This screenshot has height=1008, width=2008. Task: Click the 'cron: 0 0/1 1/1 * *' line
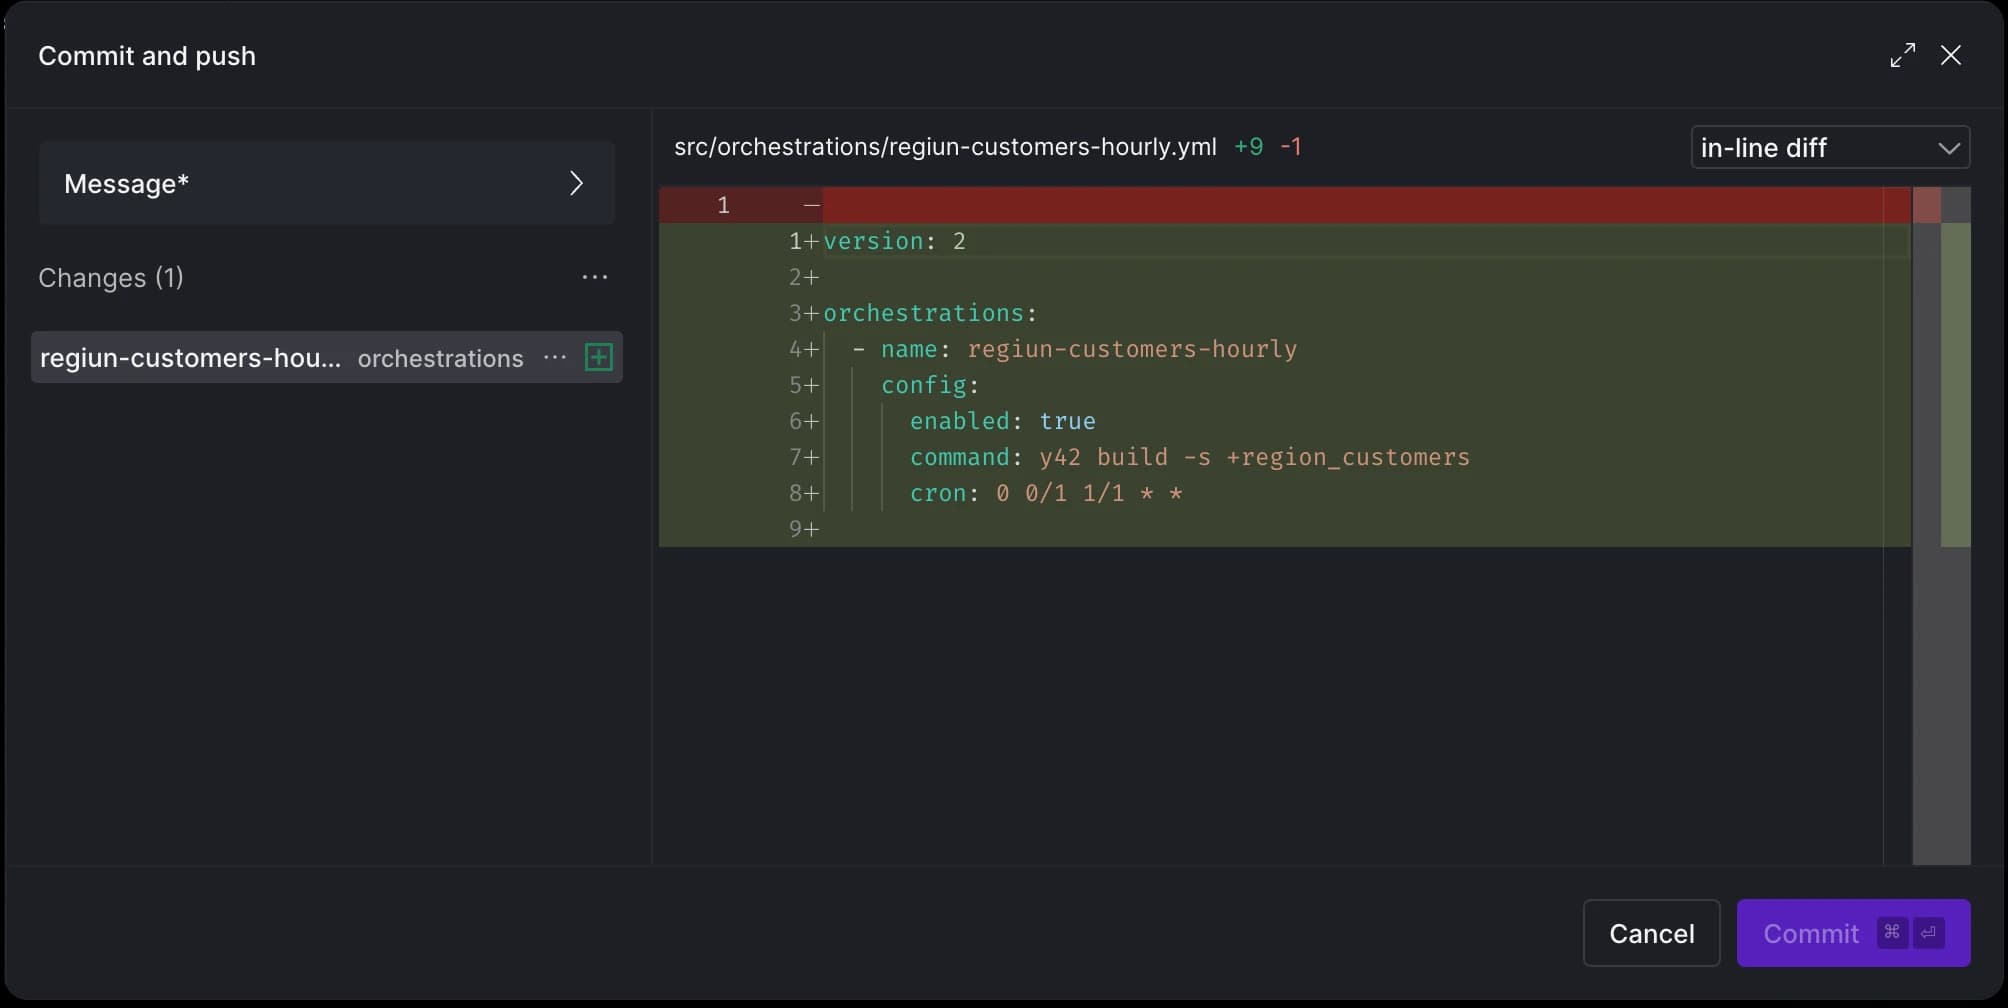pyautogui.click(x=1285, y=493)
